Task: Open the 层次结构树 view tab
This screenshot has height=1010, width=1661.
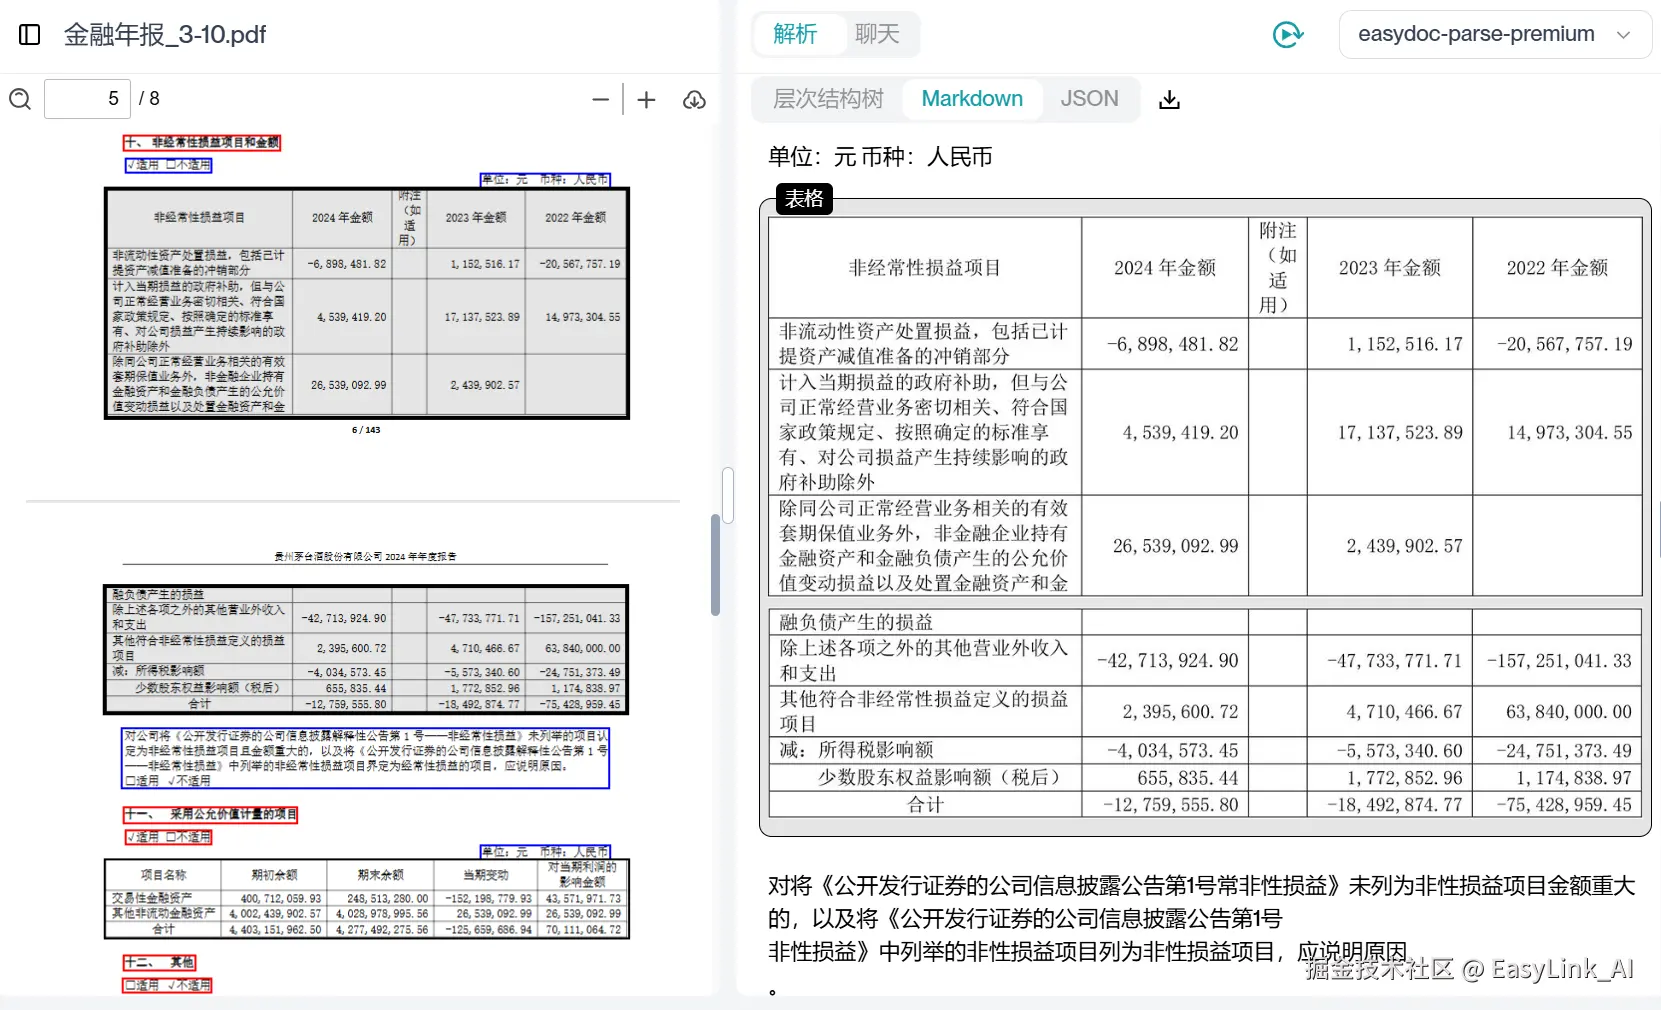Action: [x=828, y=99]
